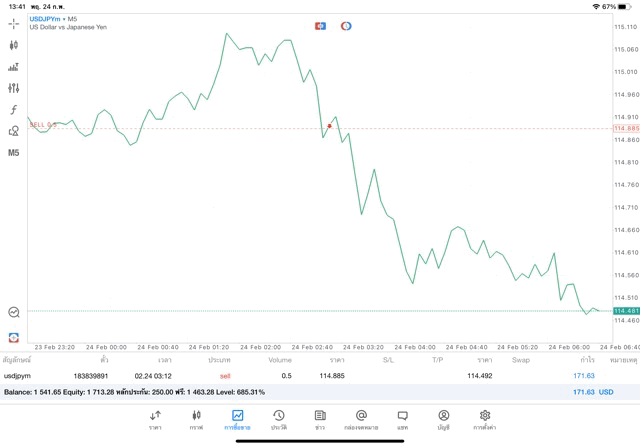Switch to the กราฟ (chart) tab

[x=196, y=420]
